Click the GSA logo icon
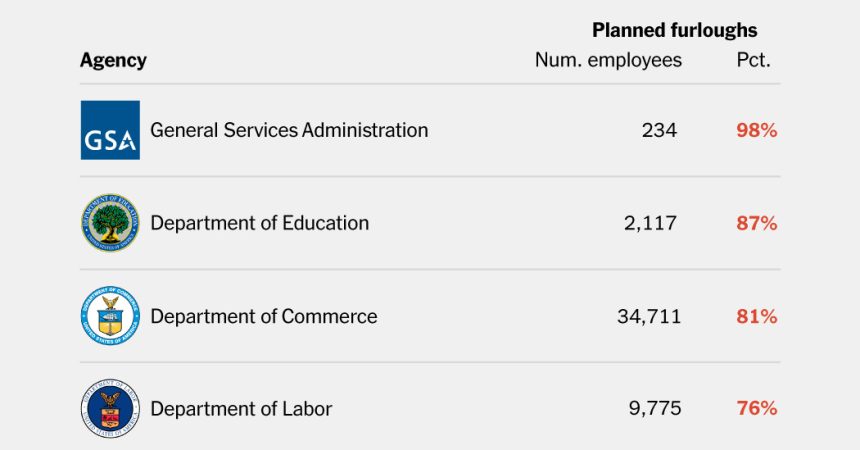Screen dimensions: 860x450 110,130
